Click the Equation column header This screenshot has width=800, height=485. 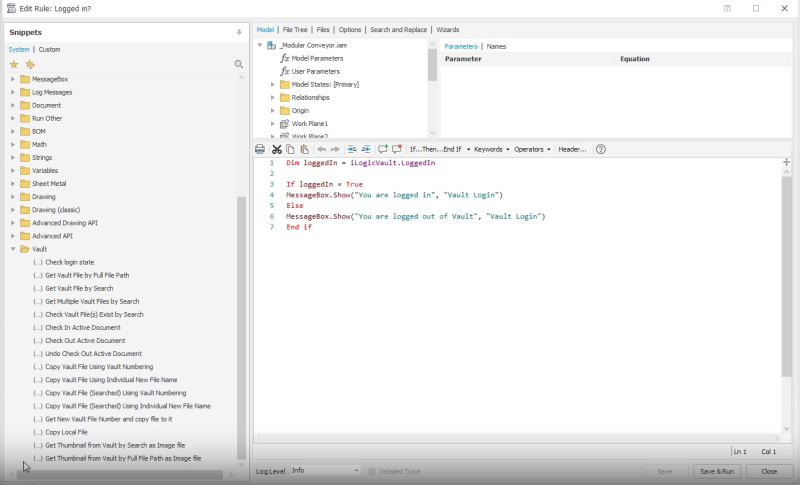click(635, 59)
